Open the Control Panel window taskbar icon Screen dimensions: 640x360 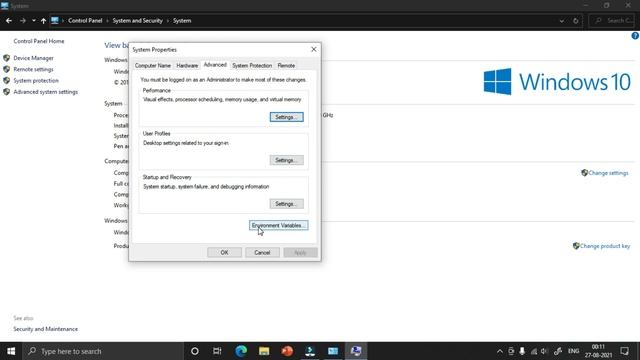[x=333, y=351]
